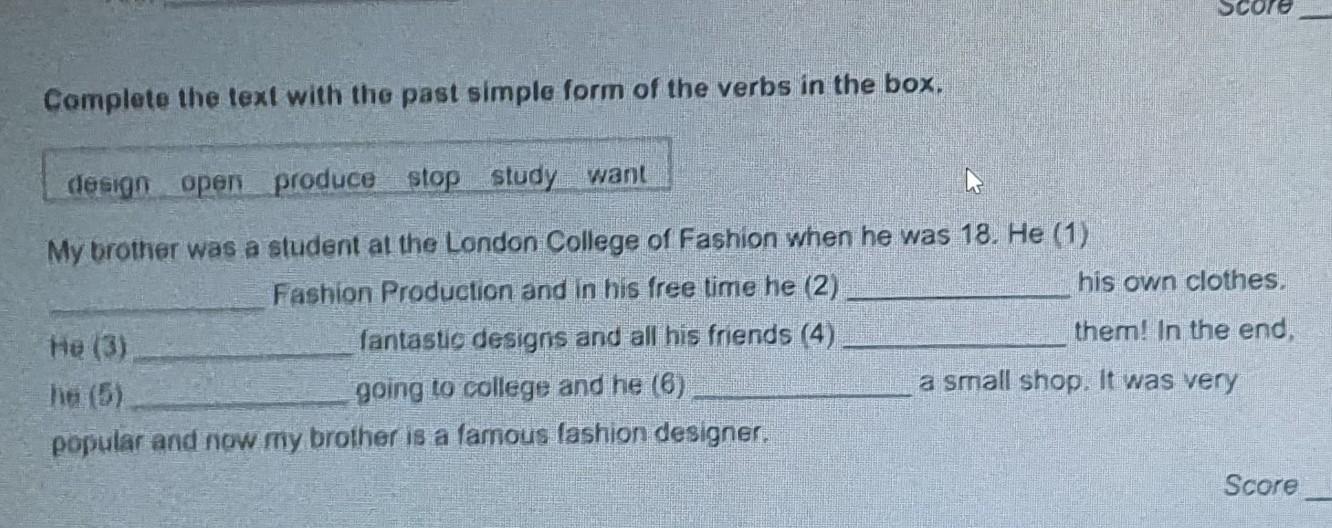Click the 'Complete the text' instruction heading
The height and width of the screenshot is (528, 1332).
click(x=495, y=94)
